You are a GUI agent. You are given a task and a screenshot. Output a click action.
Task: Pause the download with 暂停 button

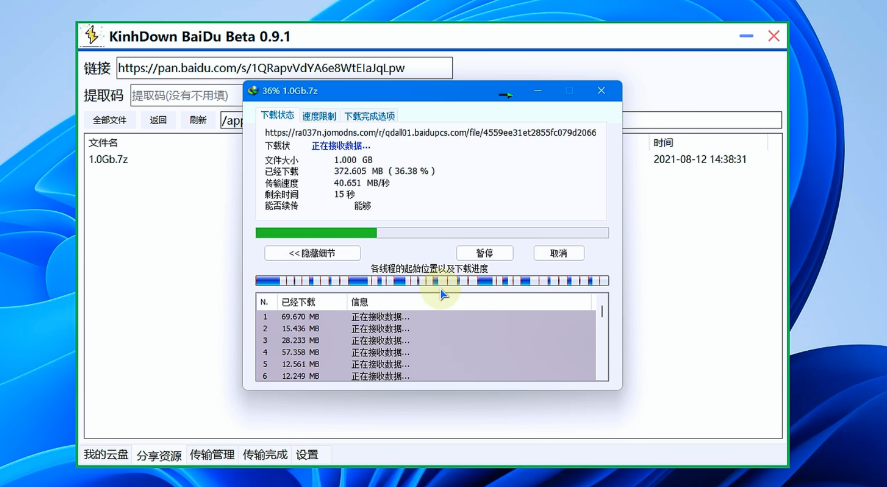tap(485, 253)
